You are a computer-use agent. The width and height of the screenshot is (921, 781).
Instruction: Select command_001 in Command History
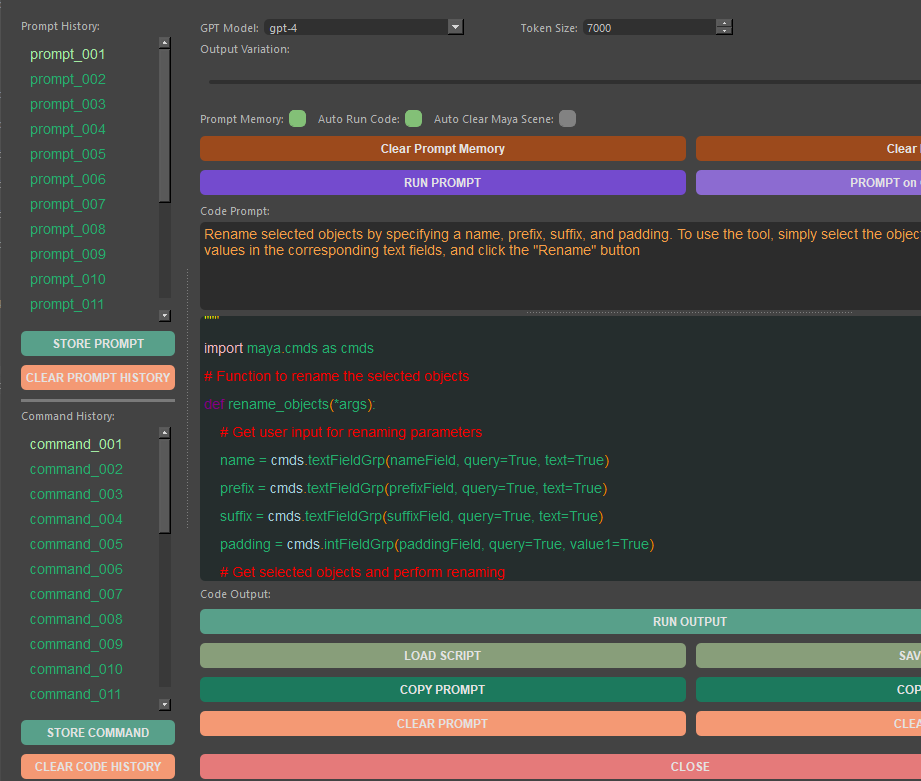coord(76,444)
